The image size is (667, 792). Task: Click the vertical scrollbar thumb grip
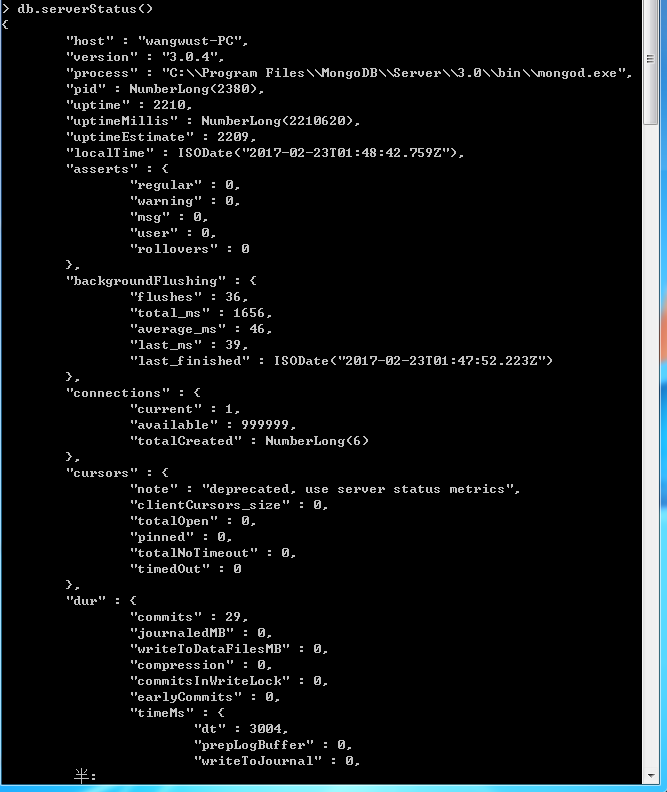click(650, 59)
